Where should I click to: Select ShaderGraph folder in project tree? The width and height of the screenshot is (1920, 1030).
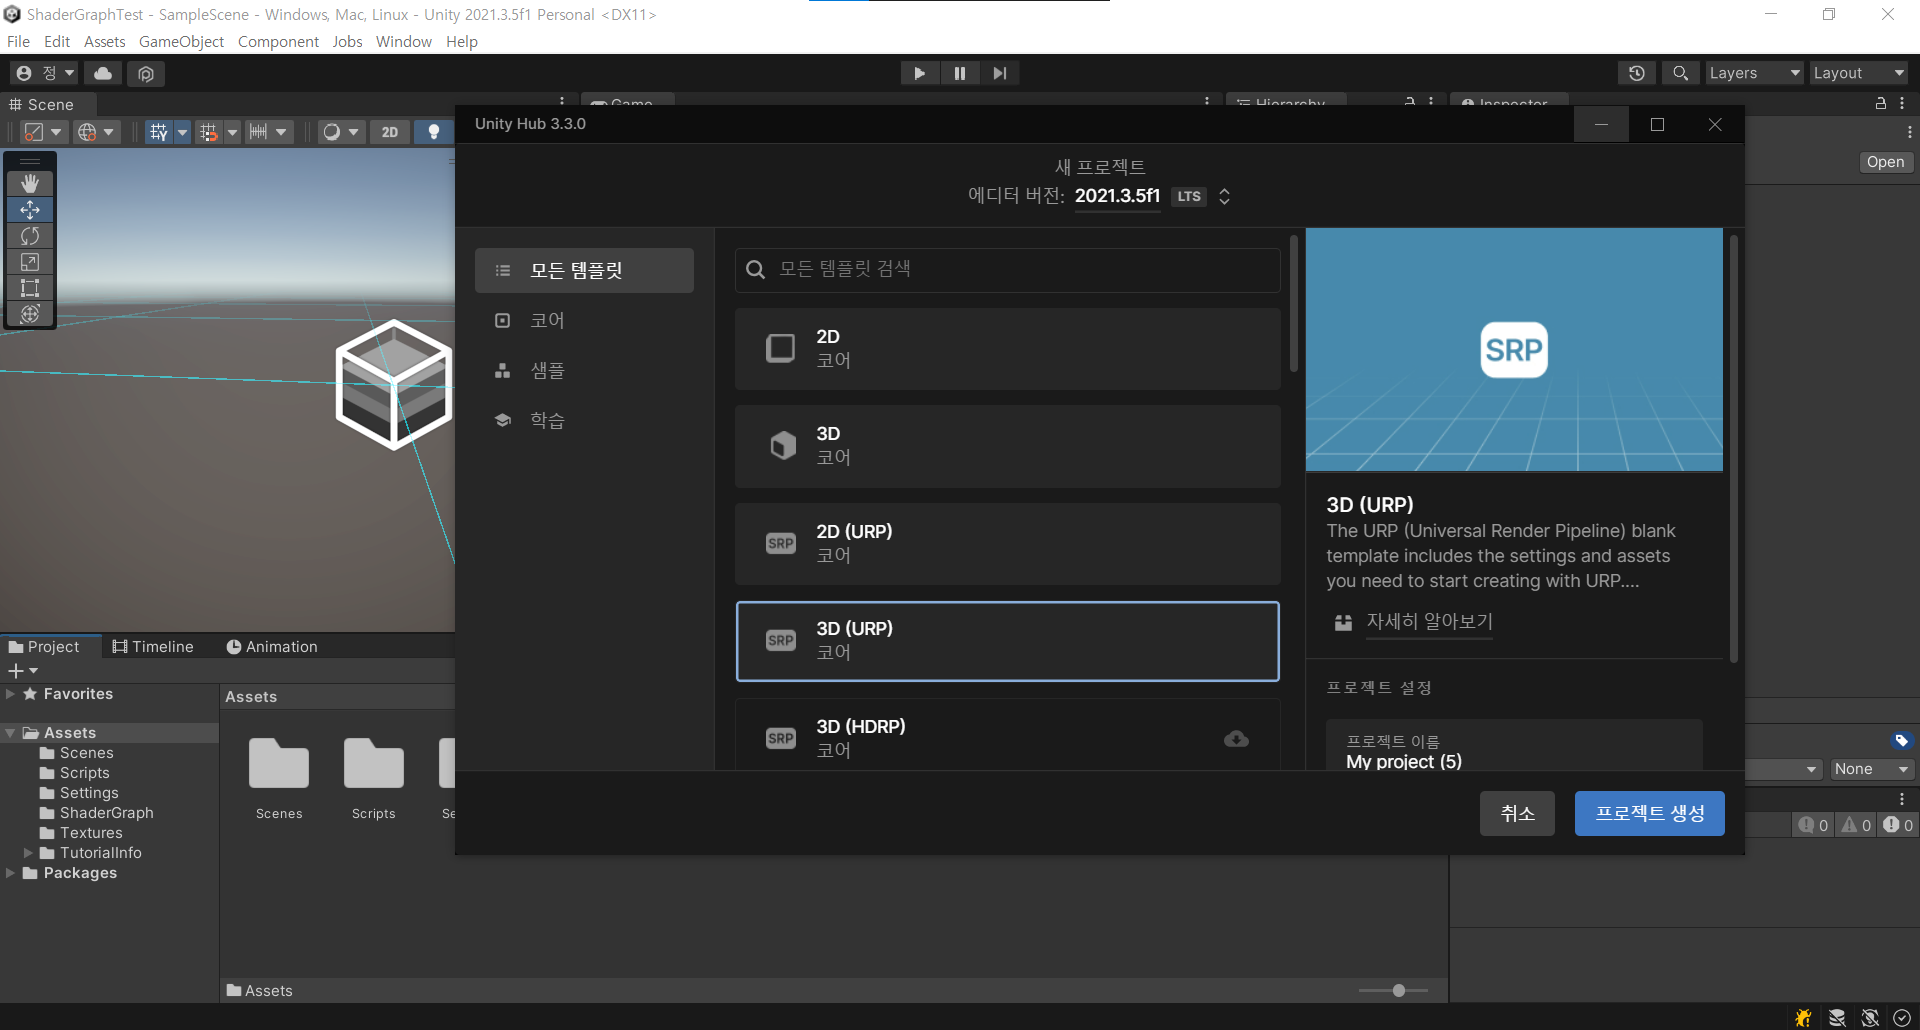(x=107, y=813)
